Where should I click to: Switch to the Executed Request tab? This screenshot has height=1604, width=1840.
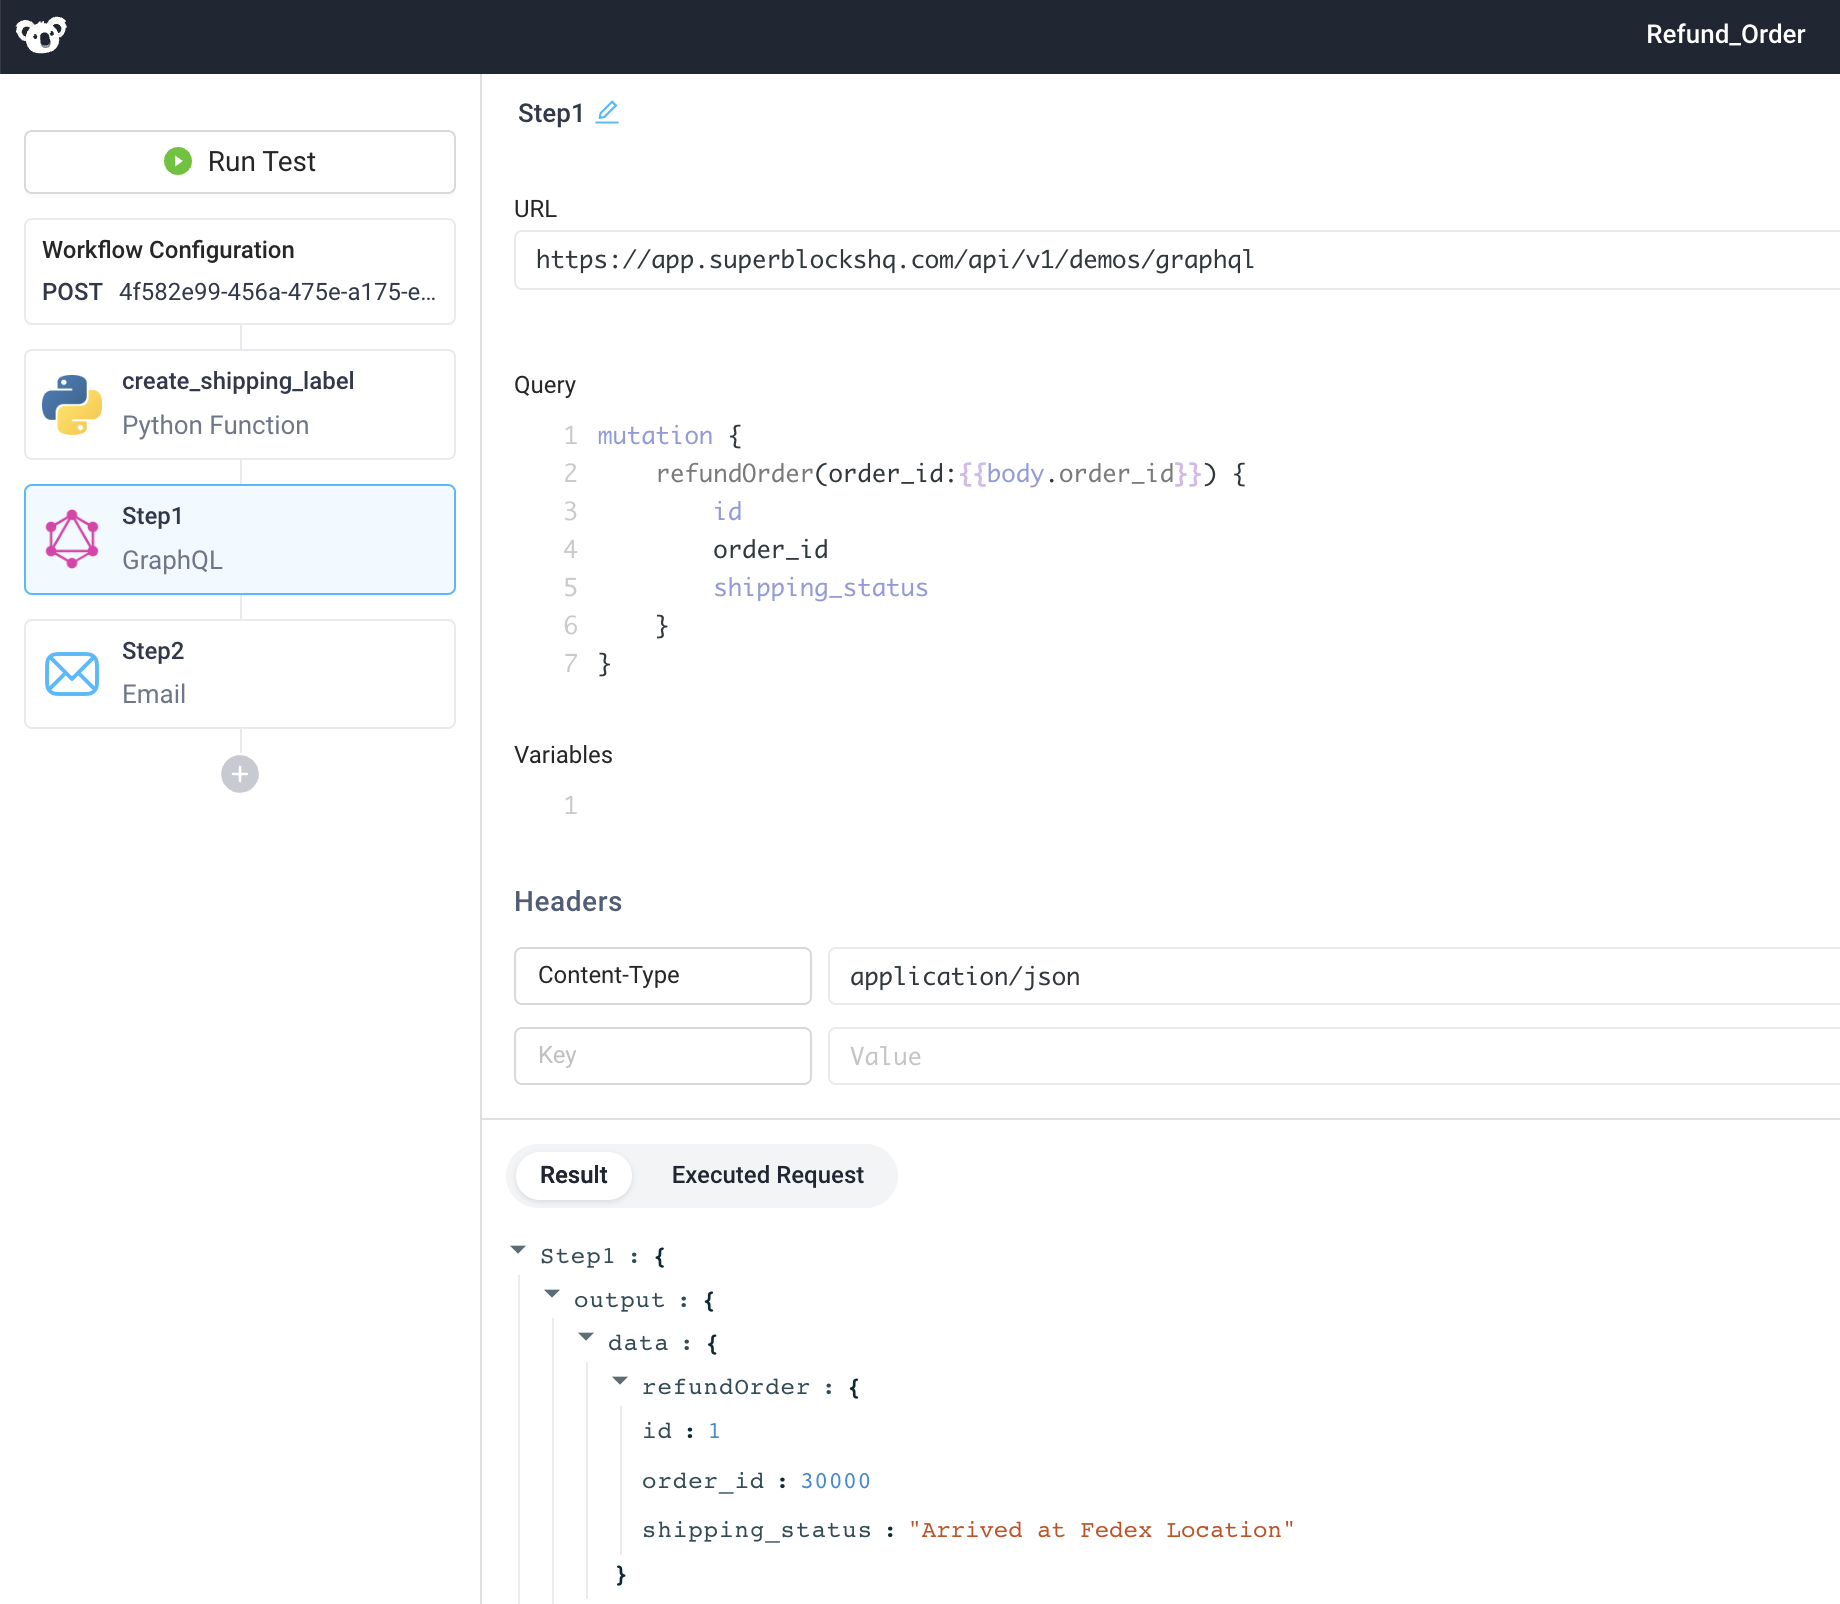pyautogui.click(x=767, y=1175)
